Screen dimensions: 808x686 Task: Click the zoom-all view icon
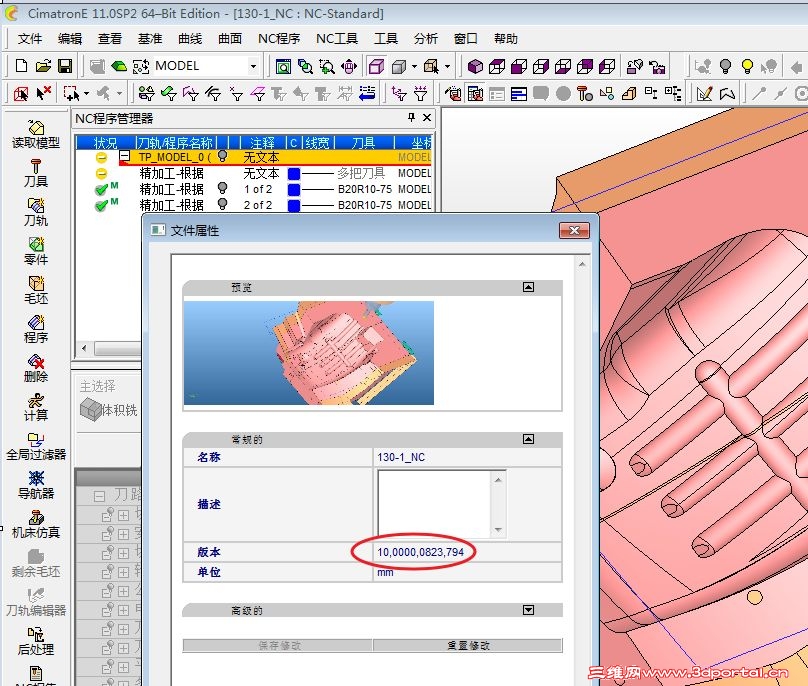[x=283, y=66]
